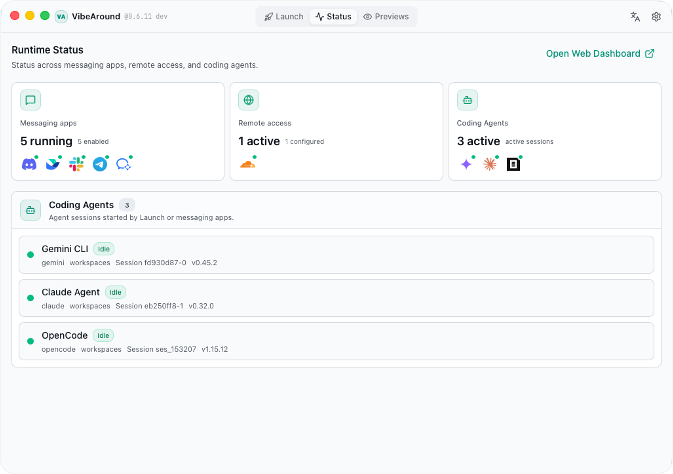
Task: Click the '1 active' remote access text
Action: tap(259, 141)
